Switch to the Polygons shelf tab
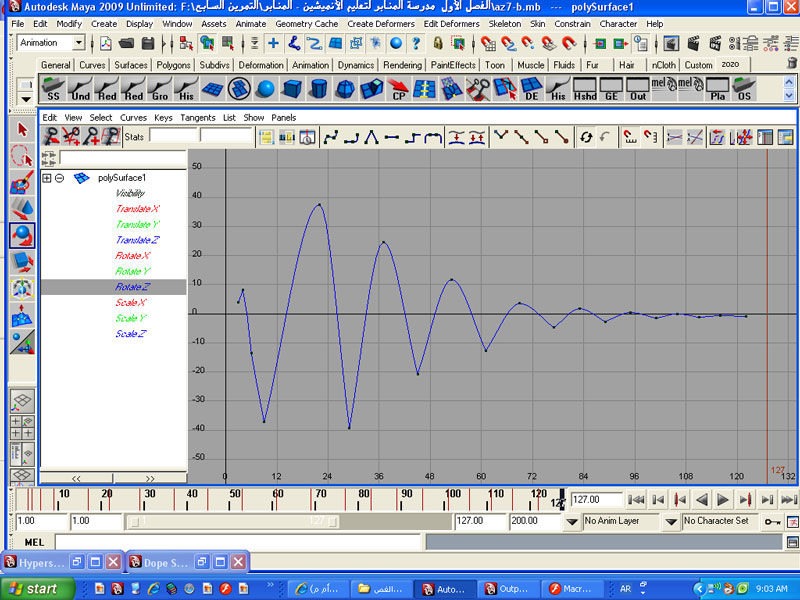 click(x=173, y=65)
